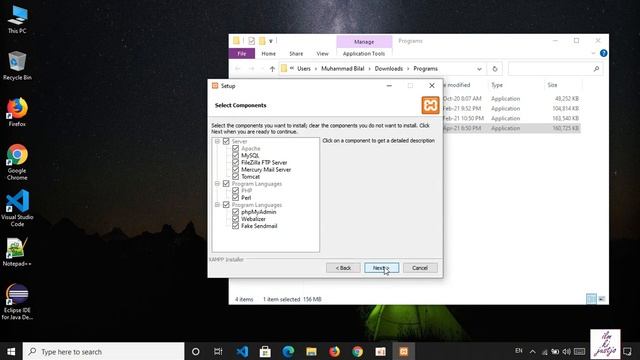
Task: Uncheck the Webalizer component
Action: pyautogui.click(x=236, y=219)
